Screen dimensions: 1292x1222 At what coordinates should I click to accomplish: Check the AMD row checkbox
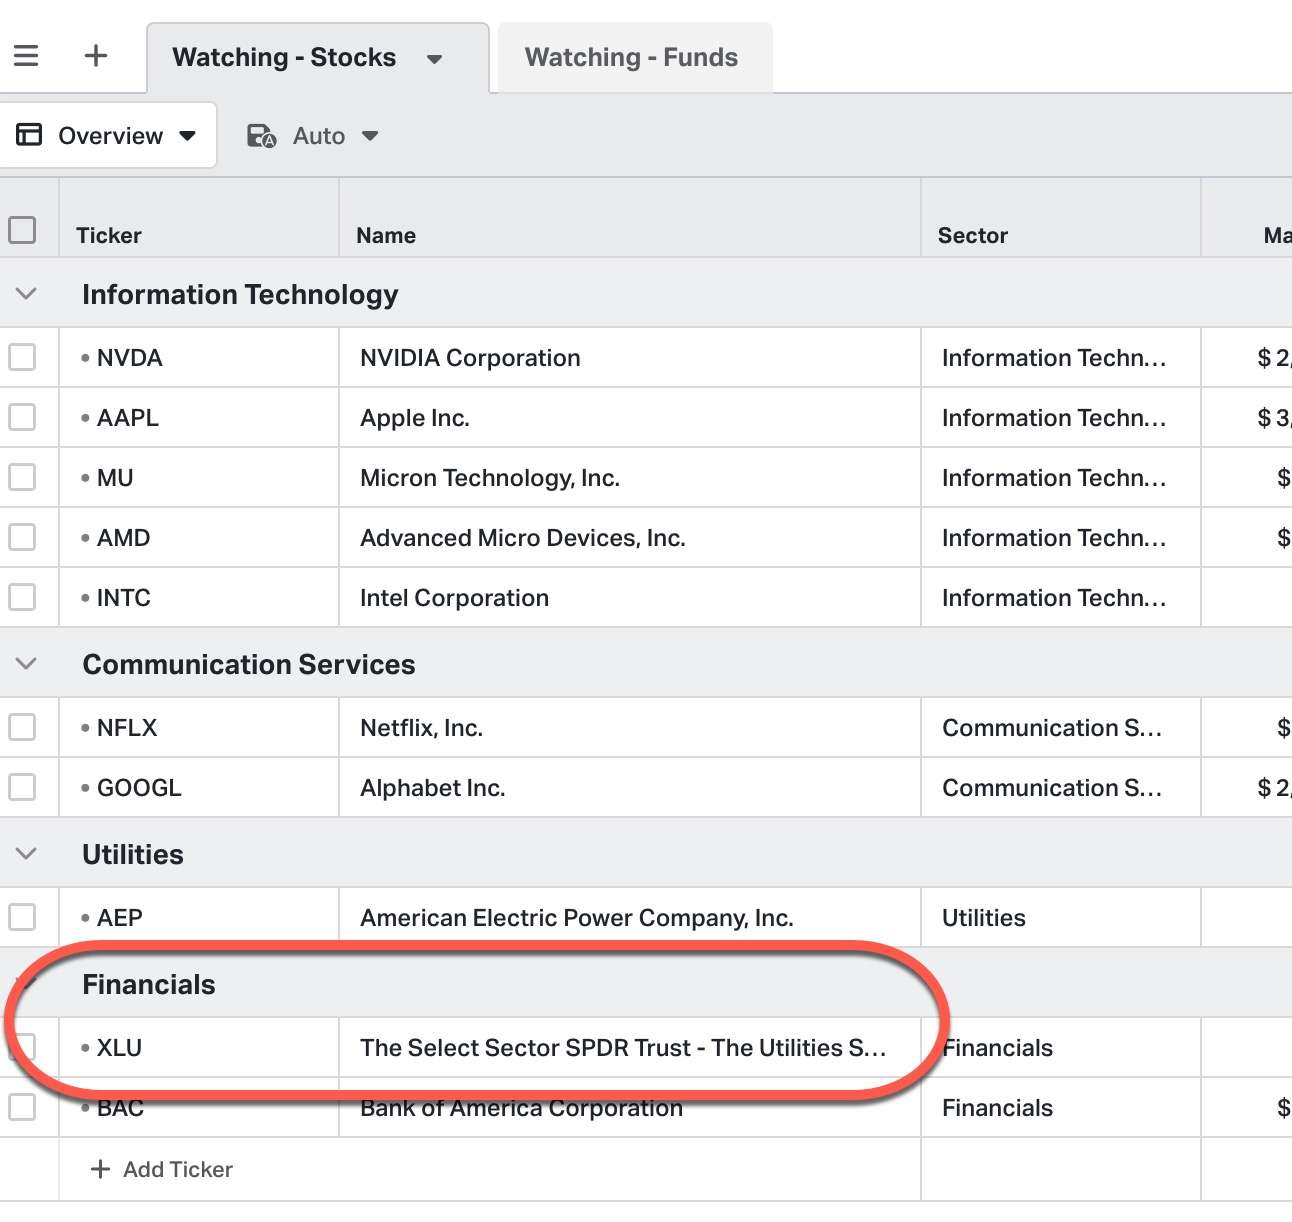pyautogui.click(x=22, y=537)
